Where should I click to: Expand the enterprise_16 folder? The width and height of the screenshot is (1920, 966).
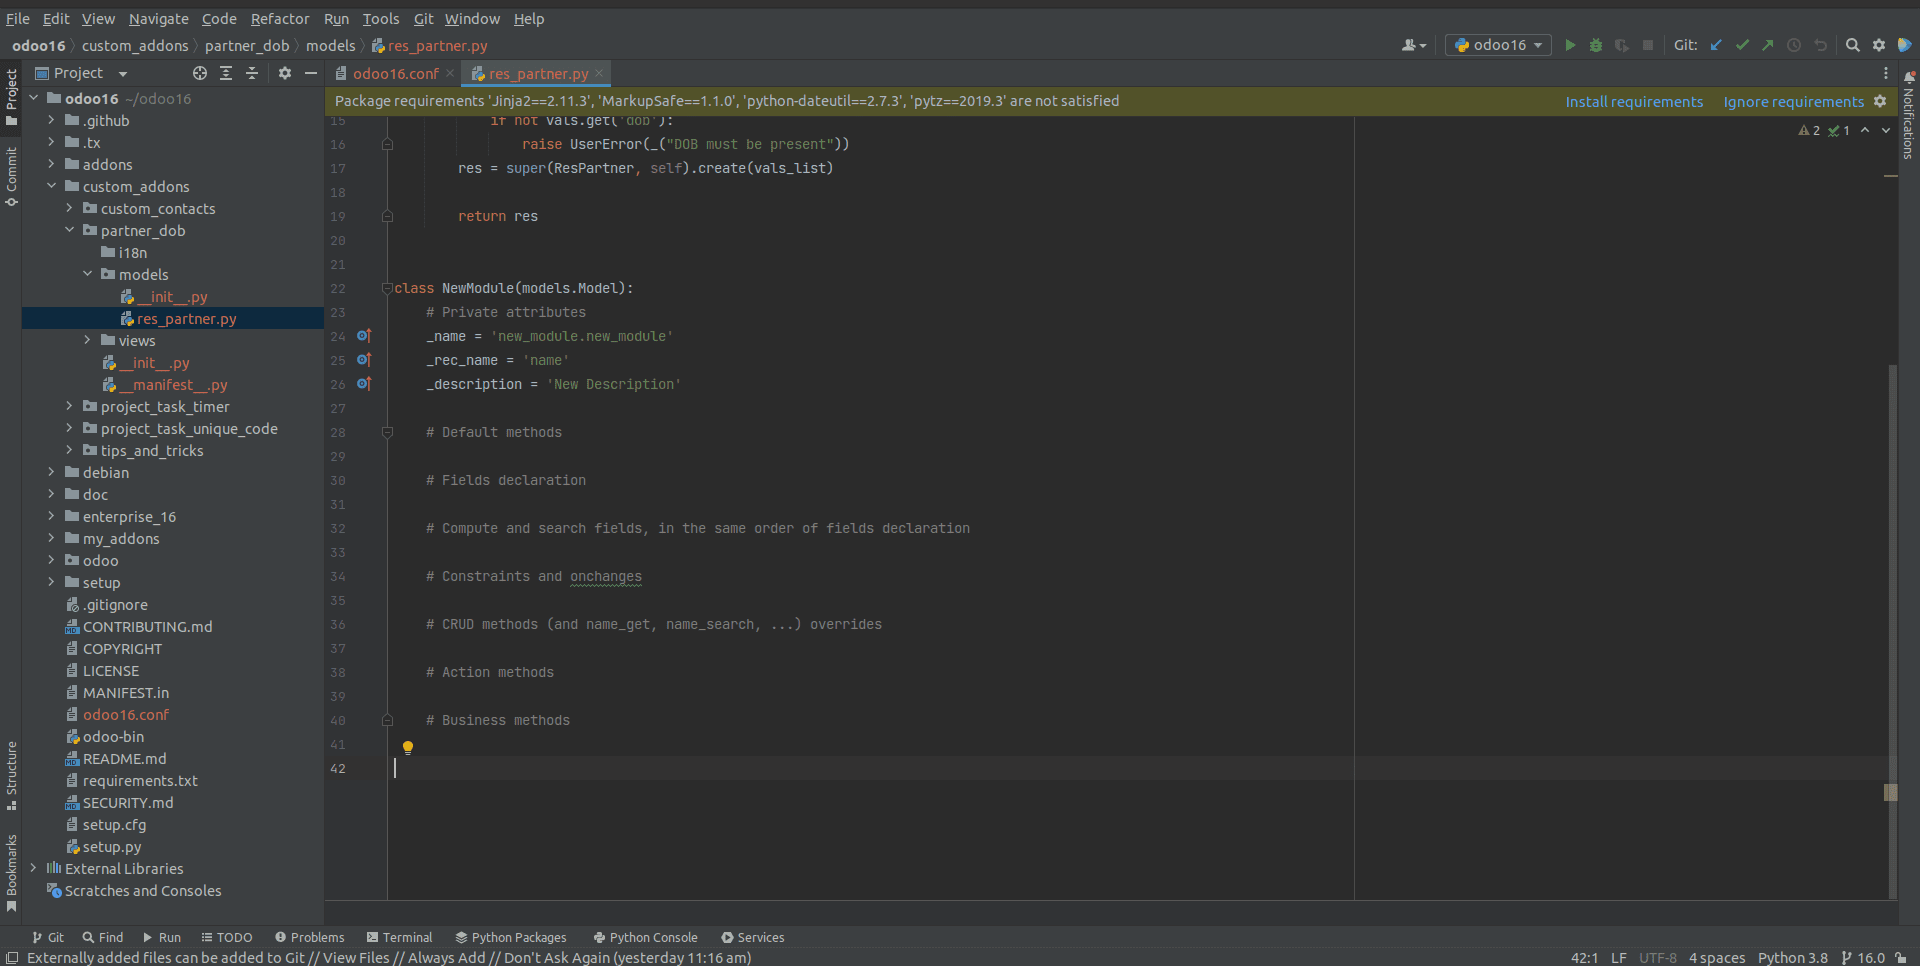51,516
